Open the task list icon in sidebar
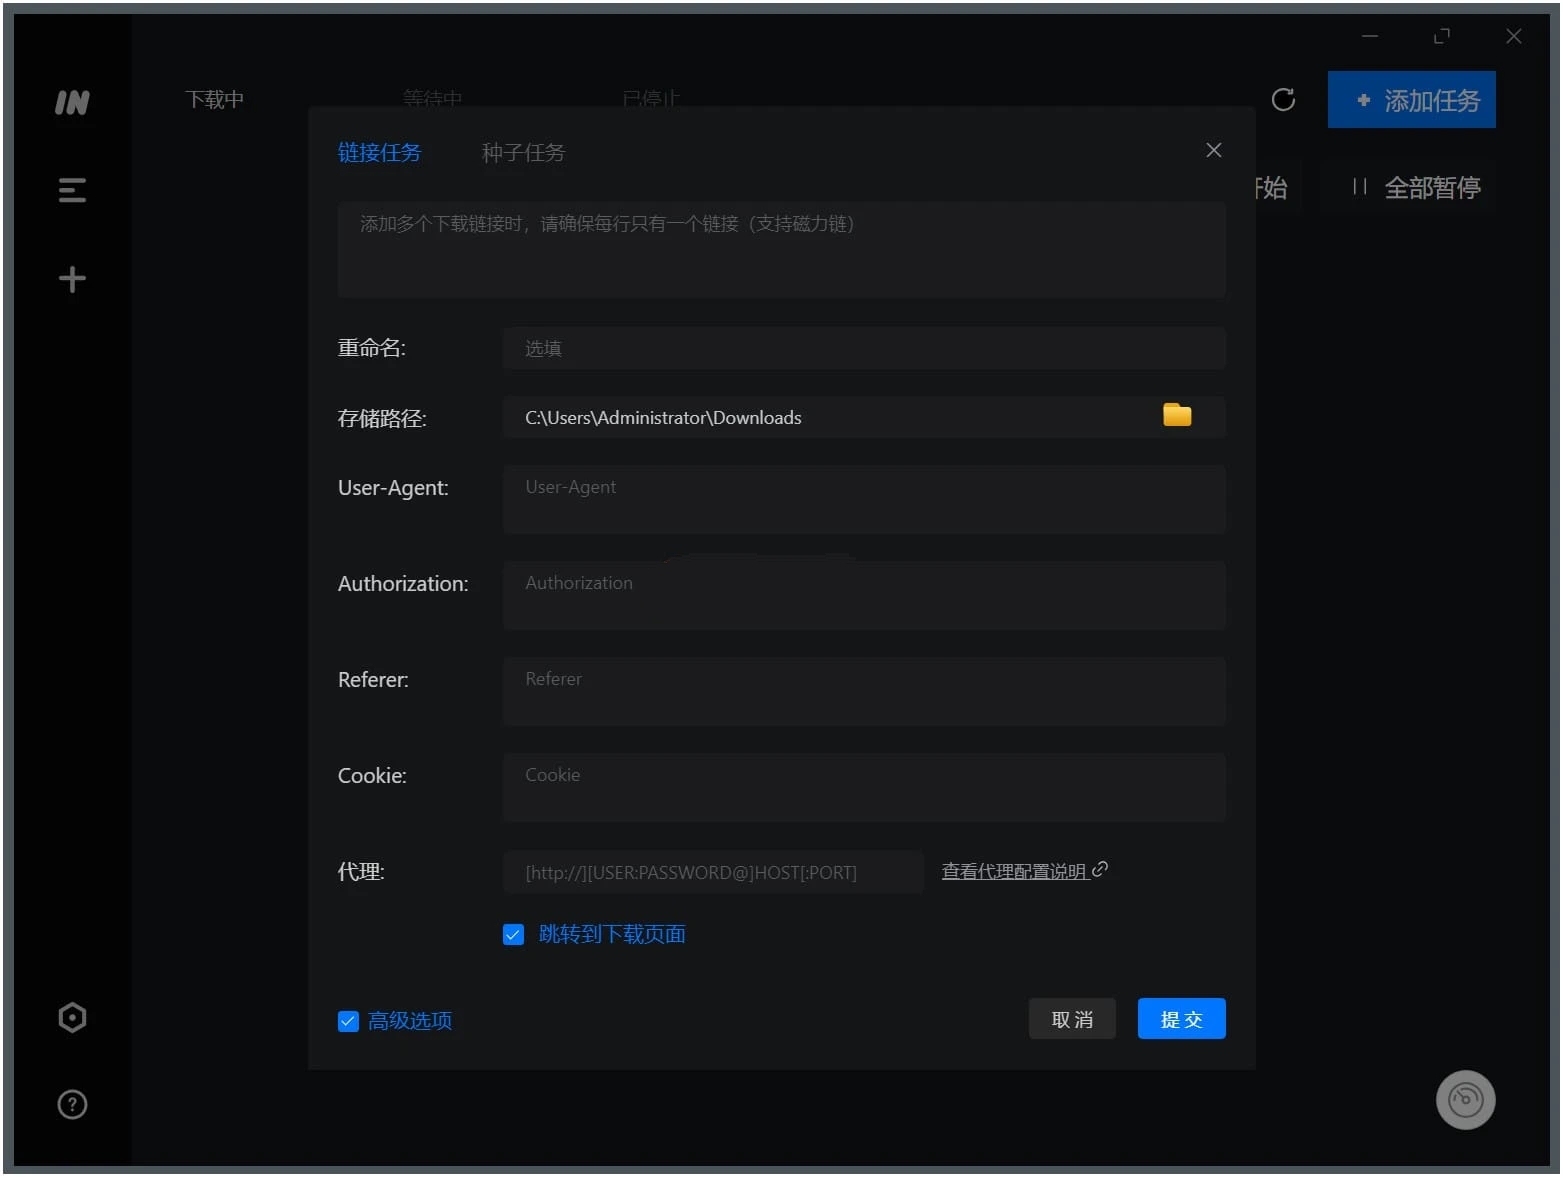 click(71, 190)
